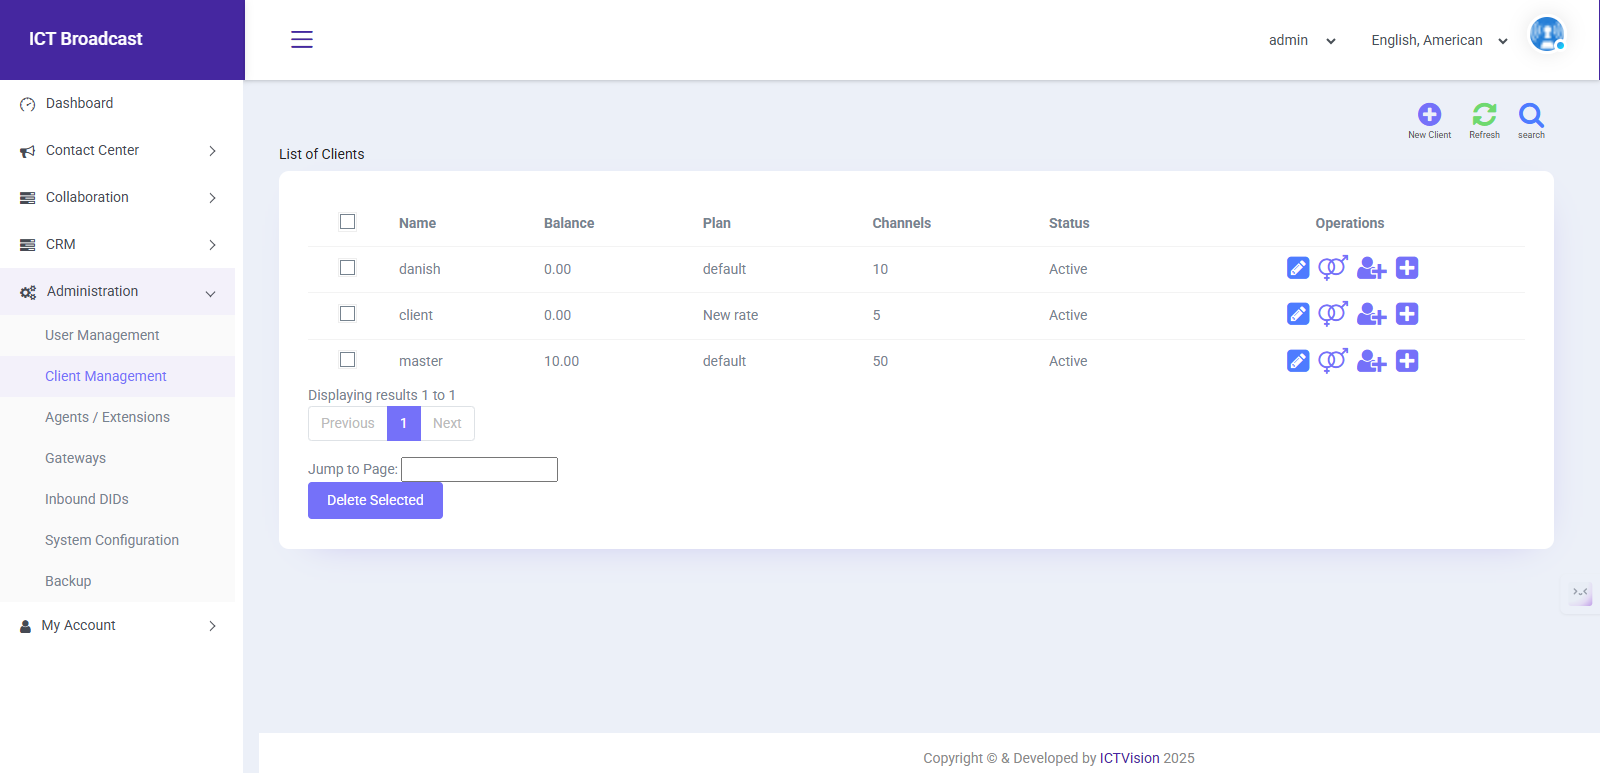Refresh the client list
The image size is (1600, 773).
pyautogui.click(x=1484, y=115)
